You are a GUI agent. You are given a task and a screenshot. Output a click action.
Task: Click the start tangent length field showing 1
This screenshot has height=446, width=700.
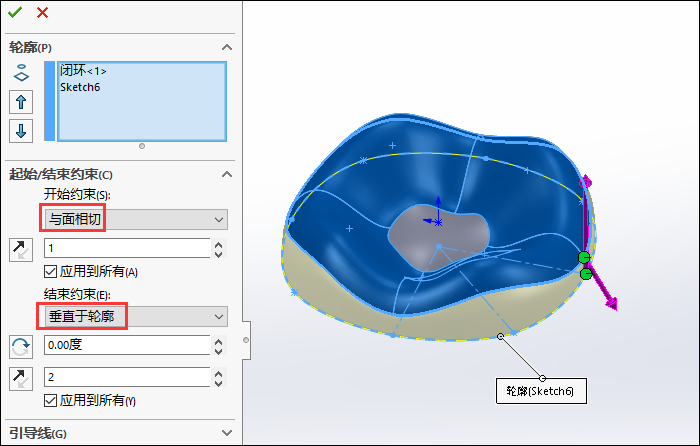coord(127,248)
